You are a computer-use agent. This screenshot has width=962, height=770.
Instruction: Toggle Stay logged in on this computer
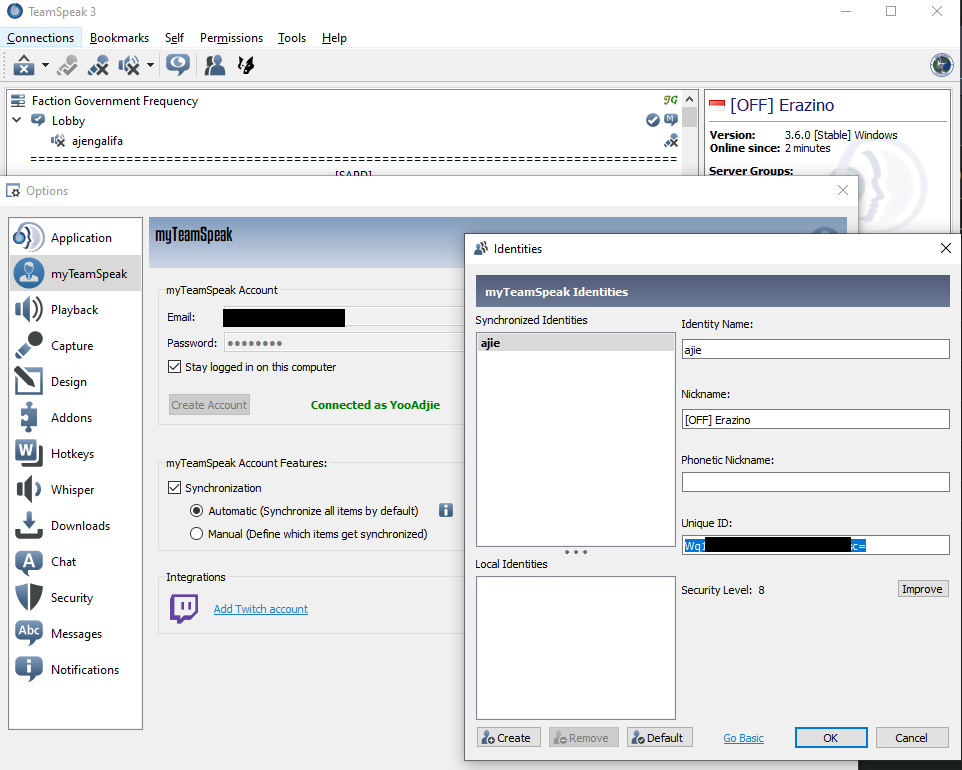(x=174, y=367)
